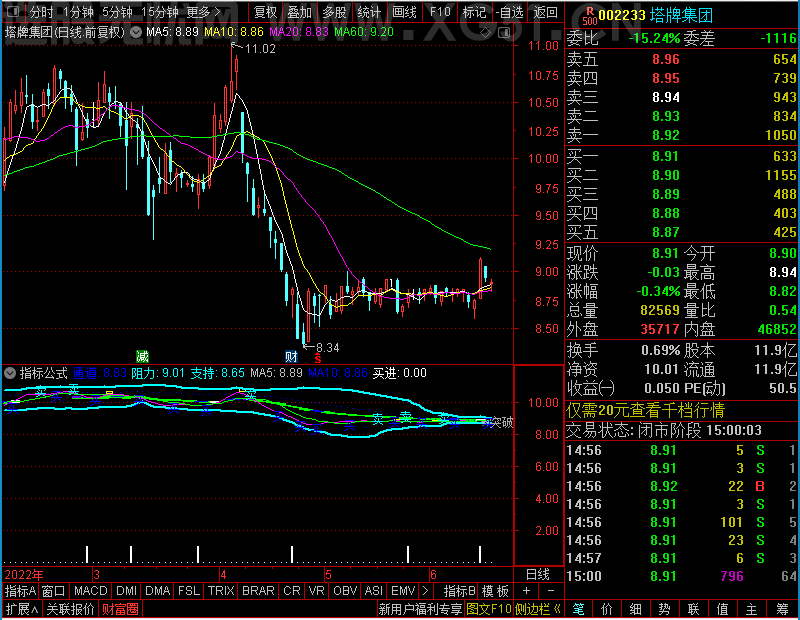Switch indicator to MACD
800x620 pixels.
90,591
